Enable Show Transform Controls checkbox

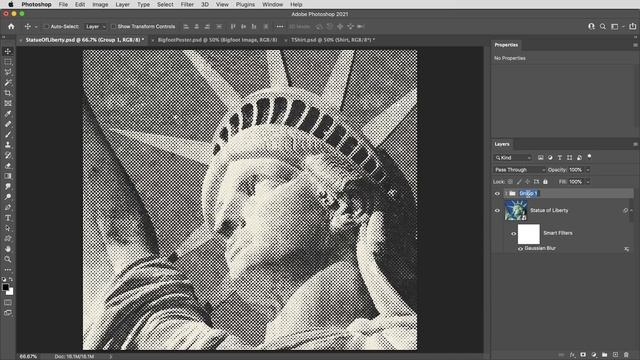113,27
